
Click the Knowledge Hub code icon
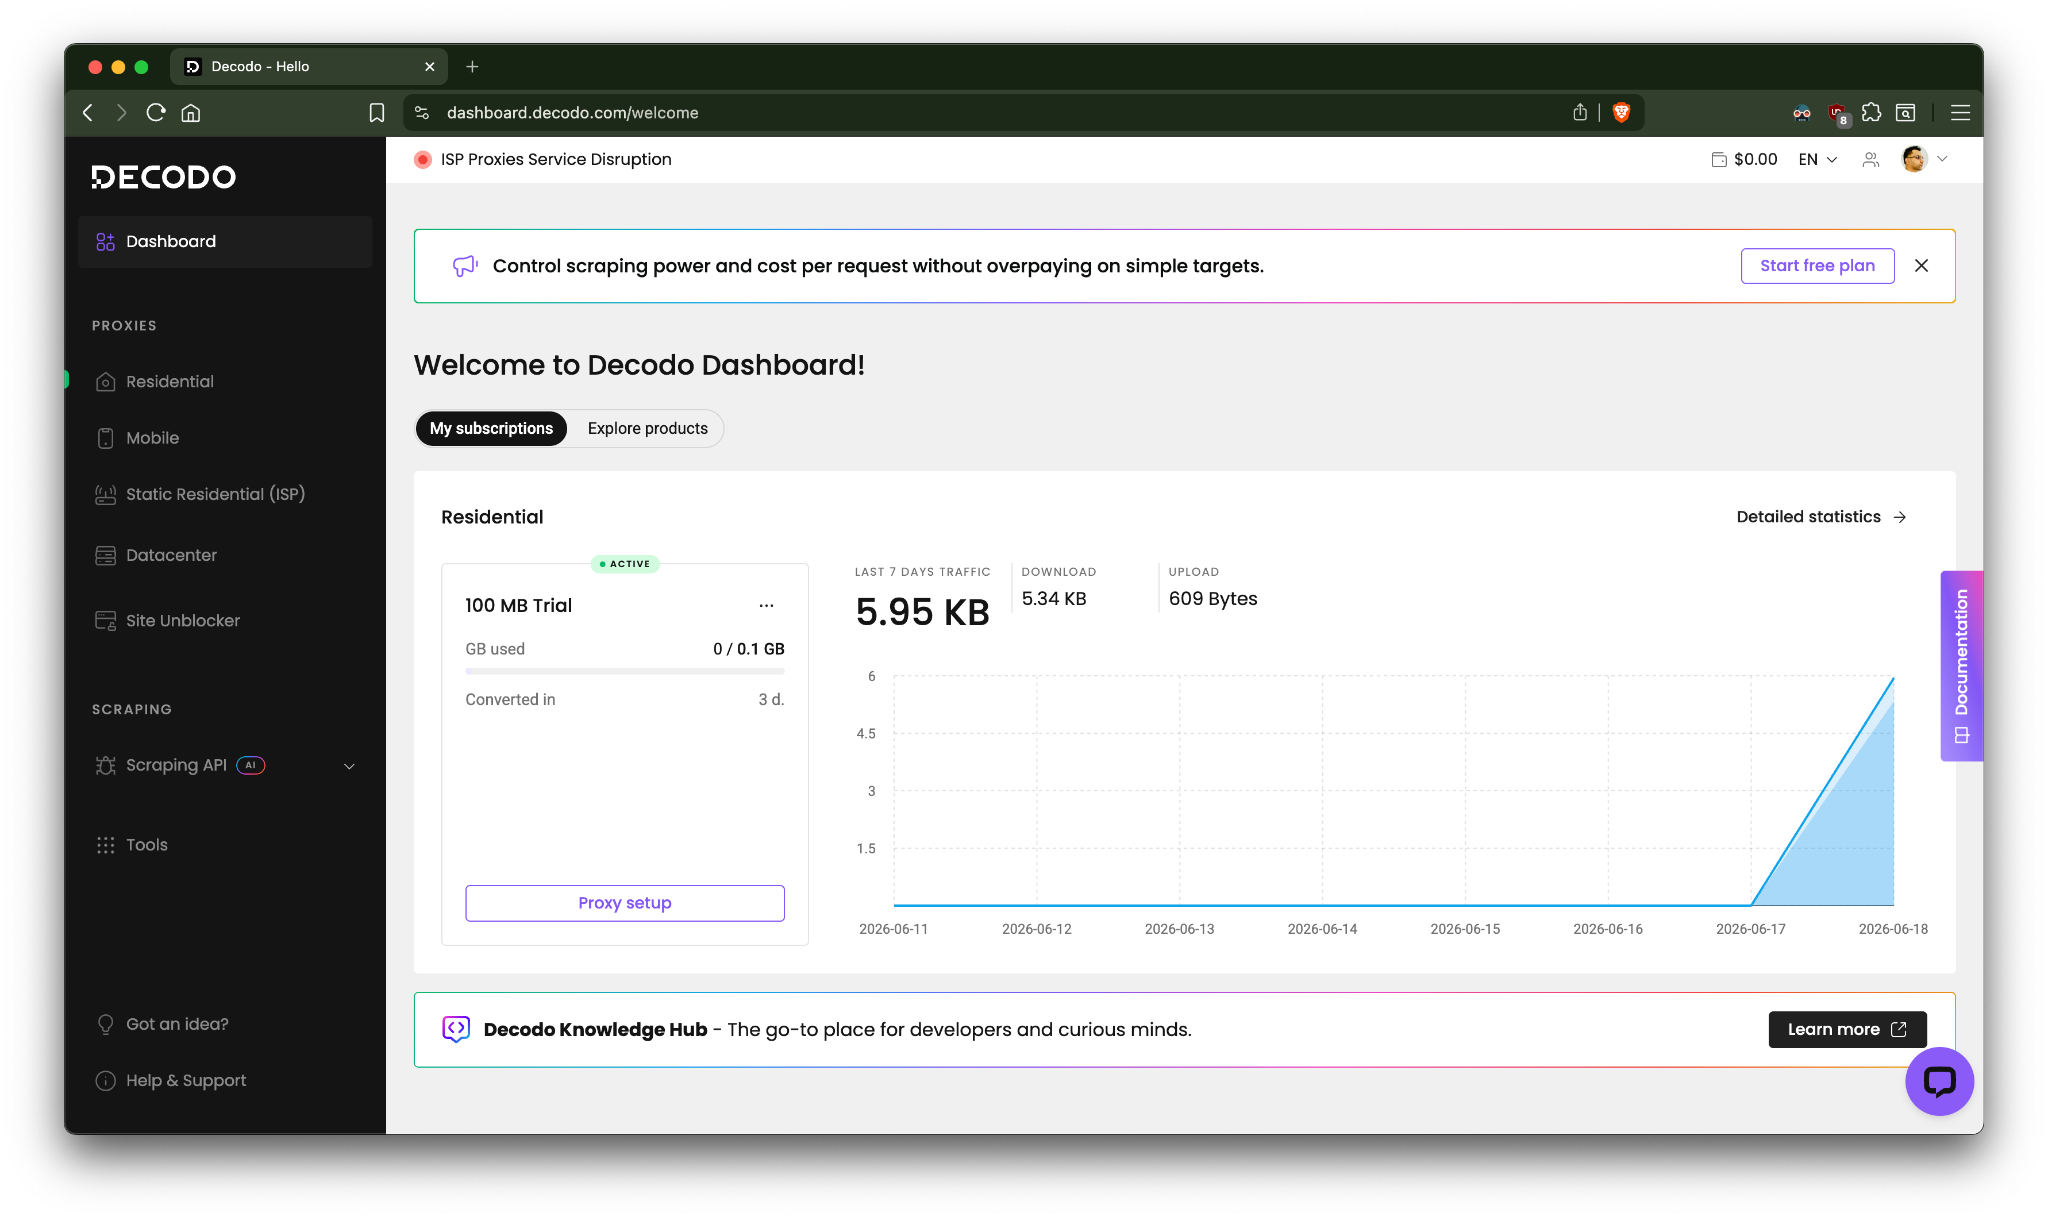456,1029
